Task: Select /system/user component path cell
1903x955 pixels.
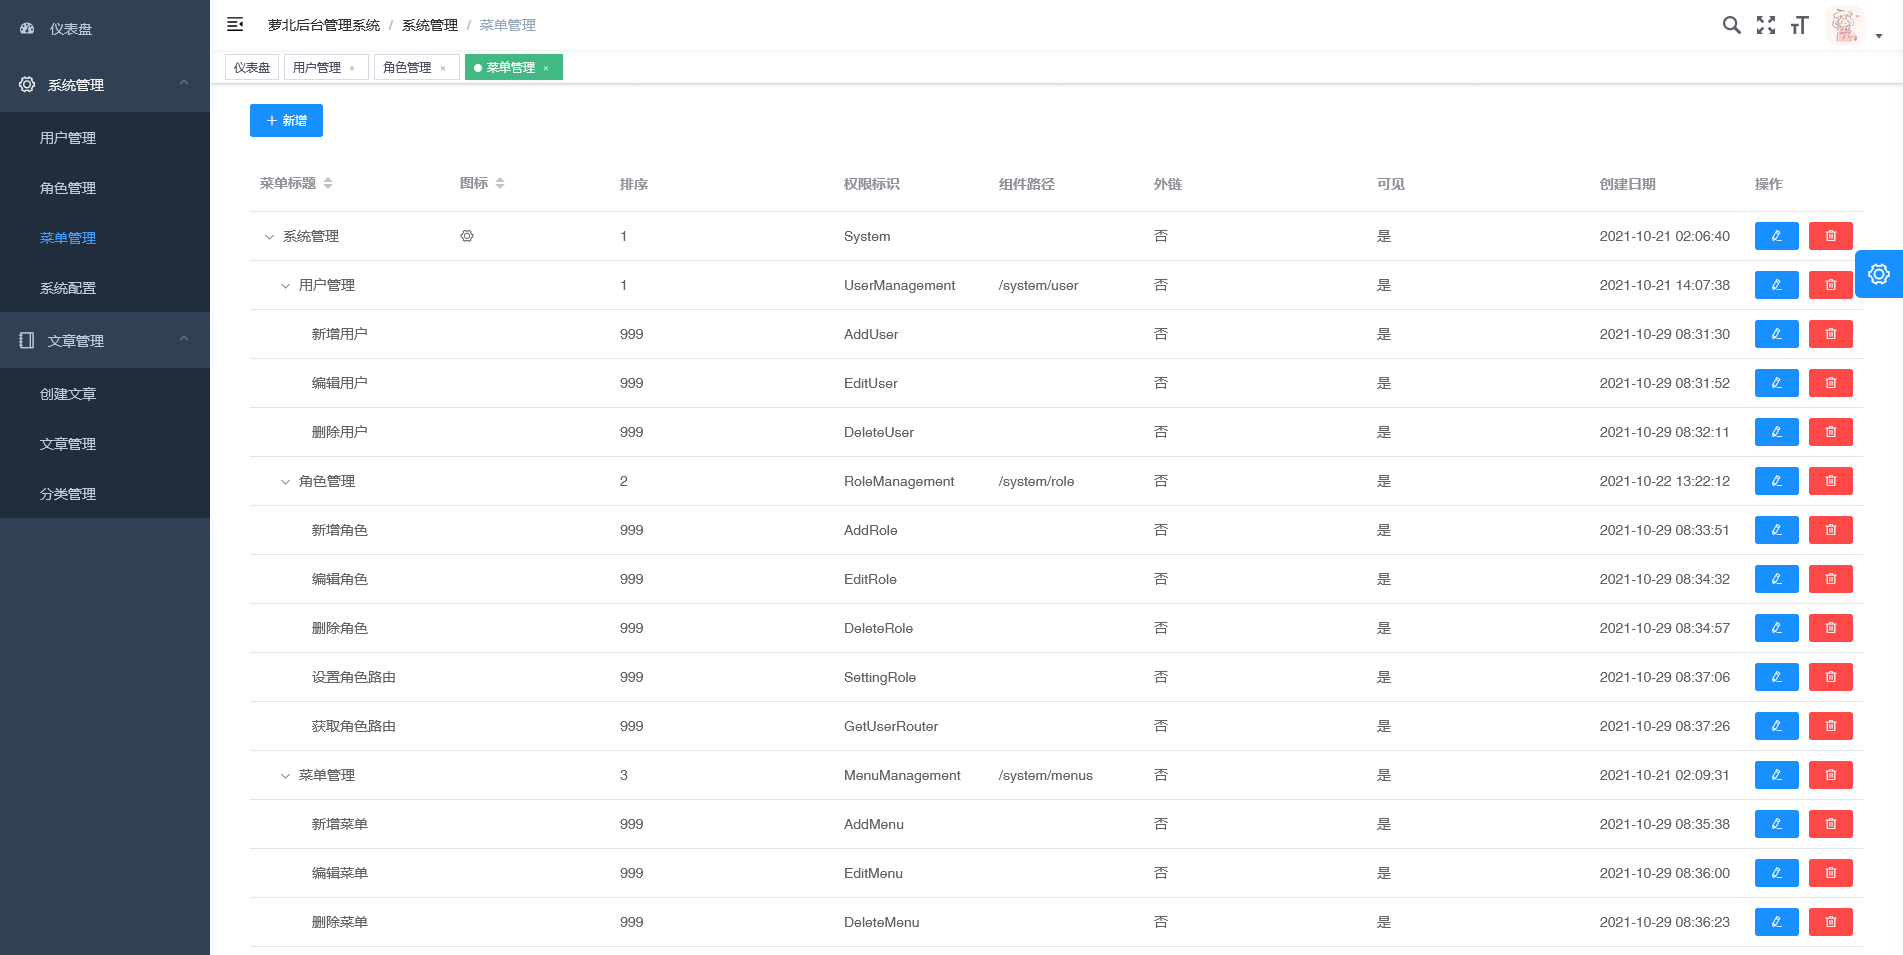Action: 1038,285
